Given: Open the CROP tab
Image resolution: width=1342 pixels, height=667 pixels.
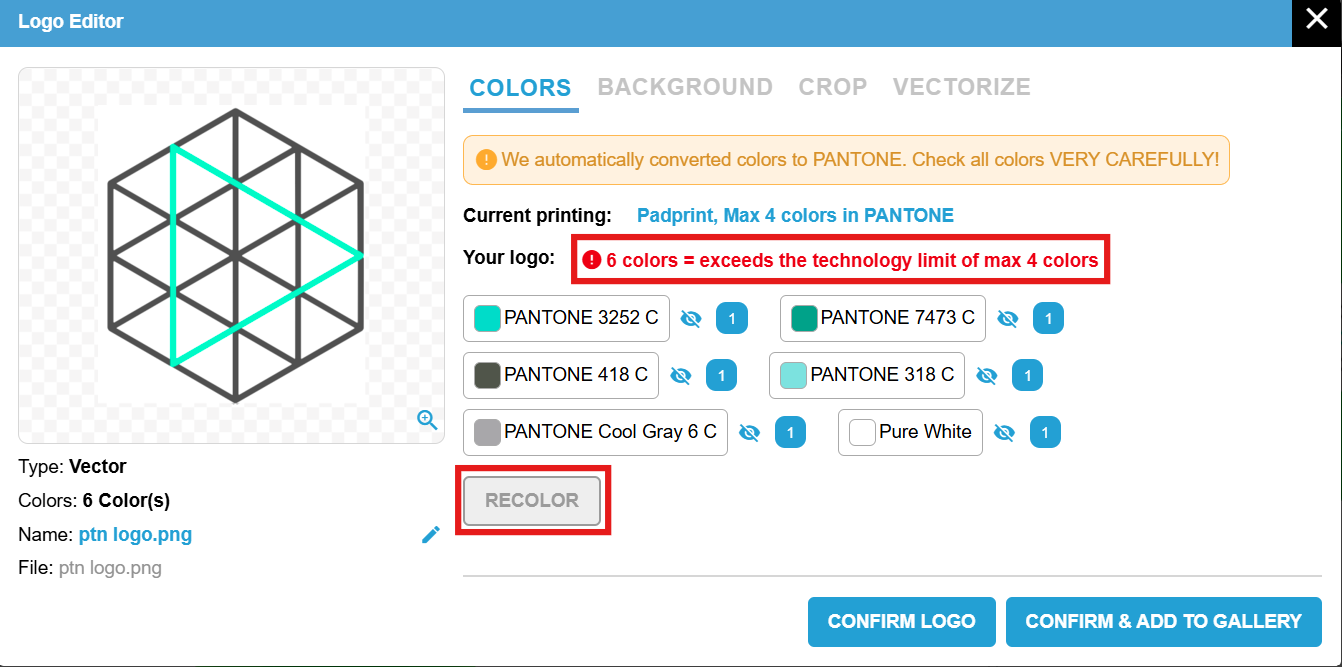Looking at the screenshot, I should point(833,87).
